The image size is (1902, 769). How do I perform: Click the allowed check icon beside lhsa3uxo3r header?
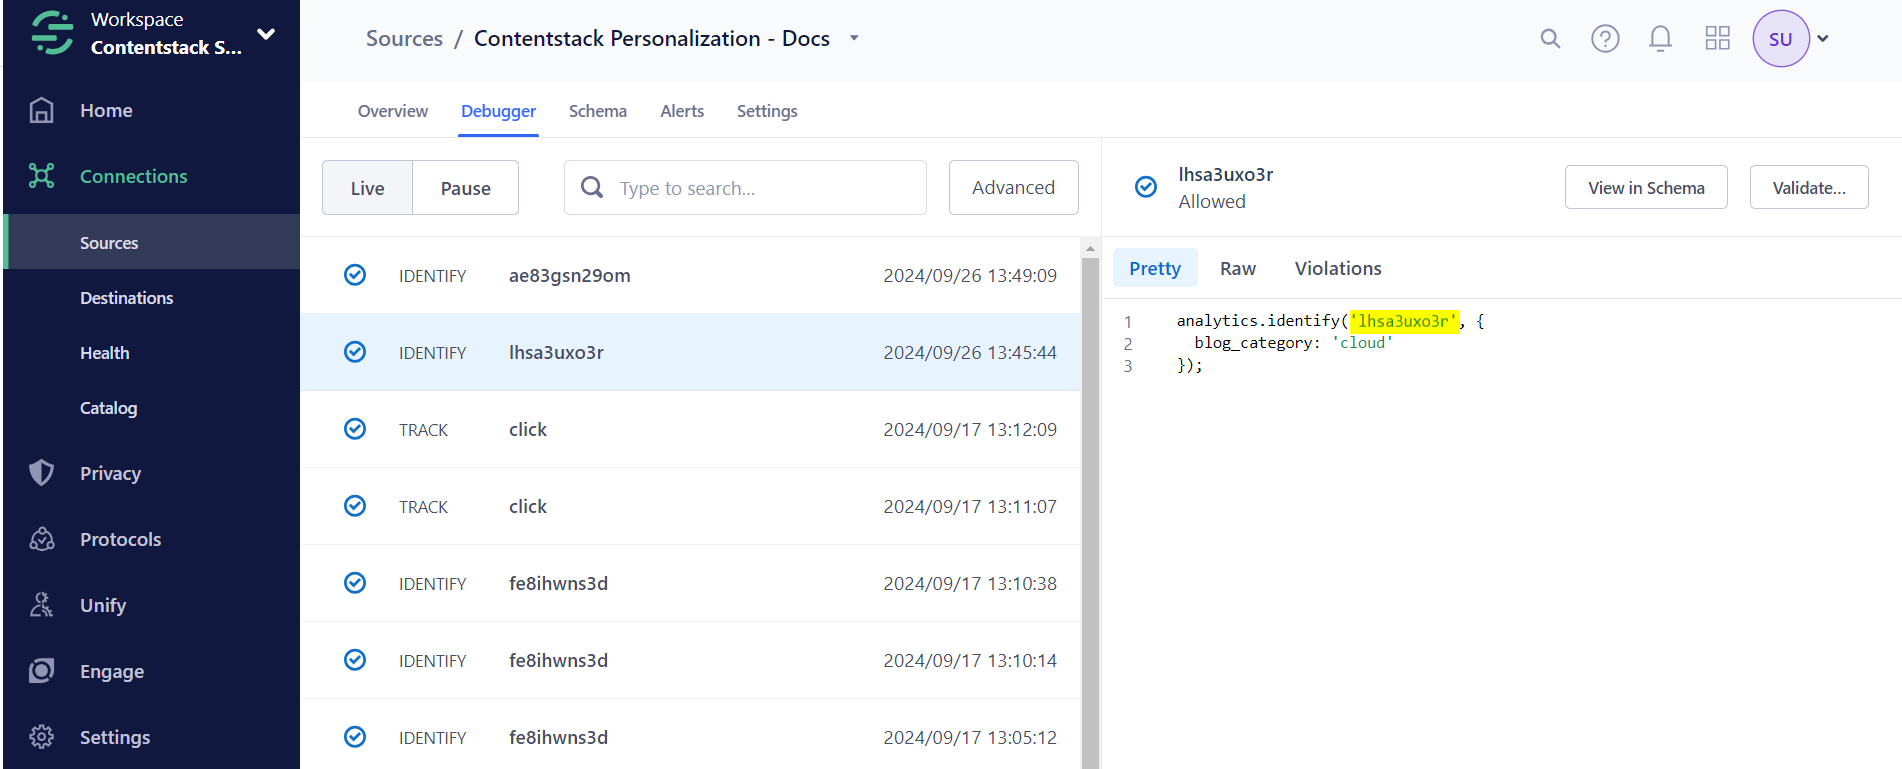(x=1146, y=187)
